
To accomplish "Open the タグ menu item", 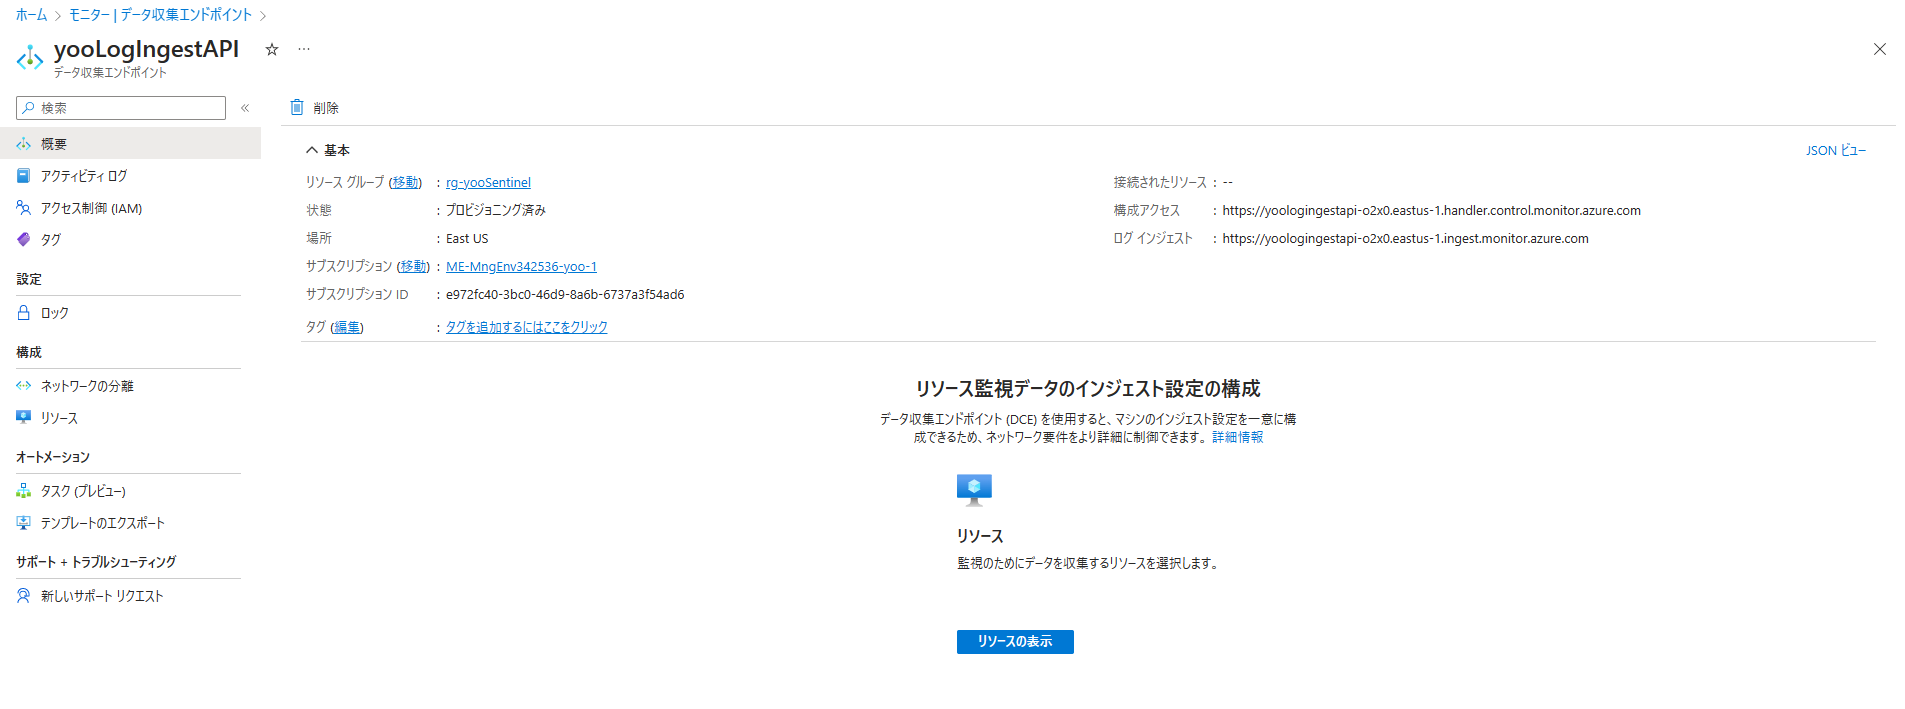I will click(x=130, y=240).
